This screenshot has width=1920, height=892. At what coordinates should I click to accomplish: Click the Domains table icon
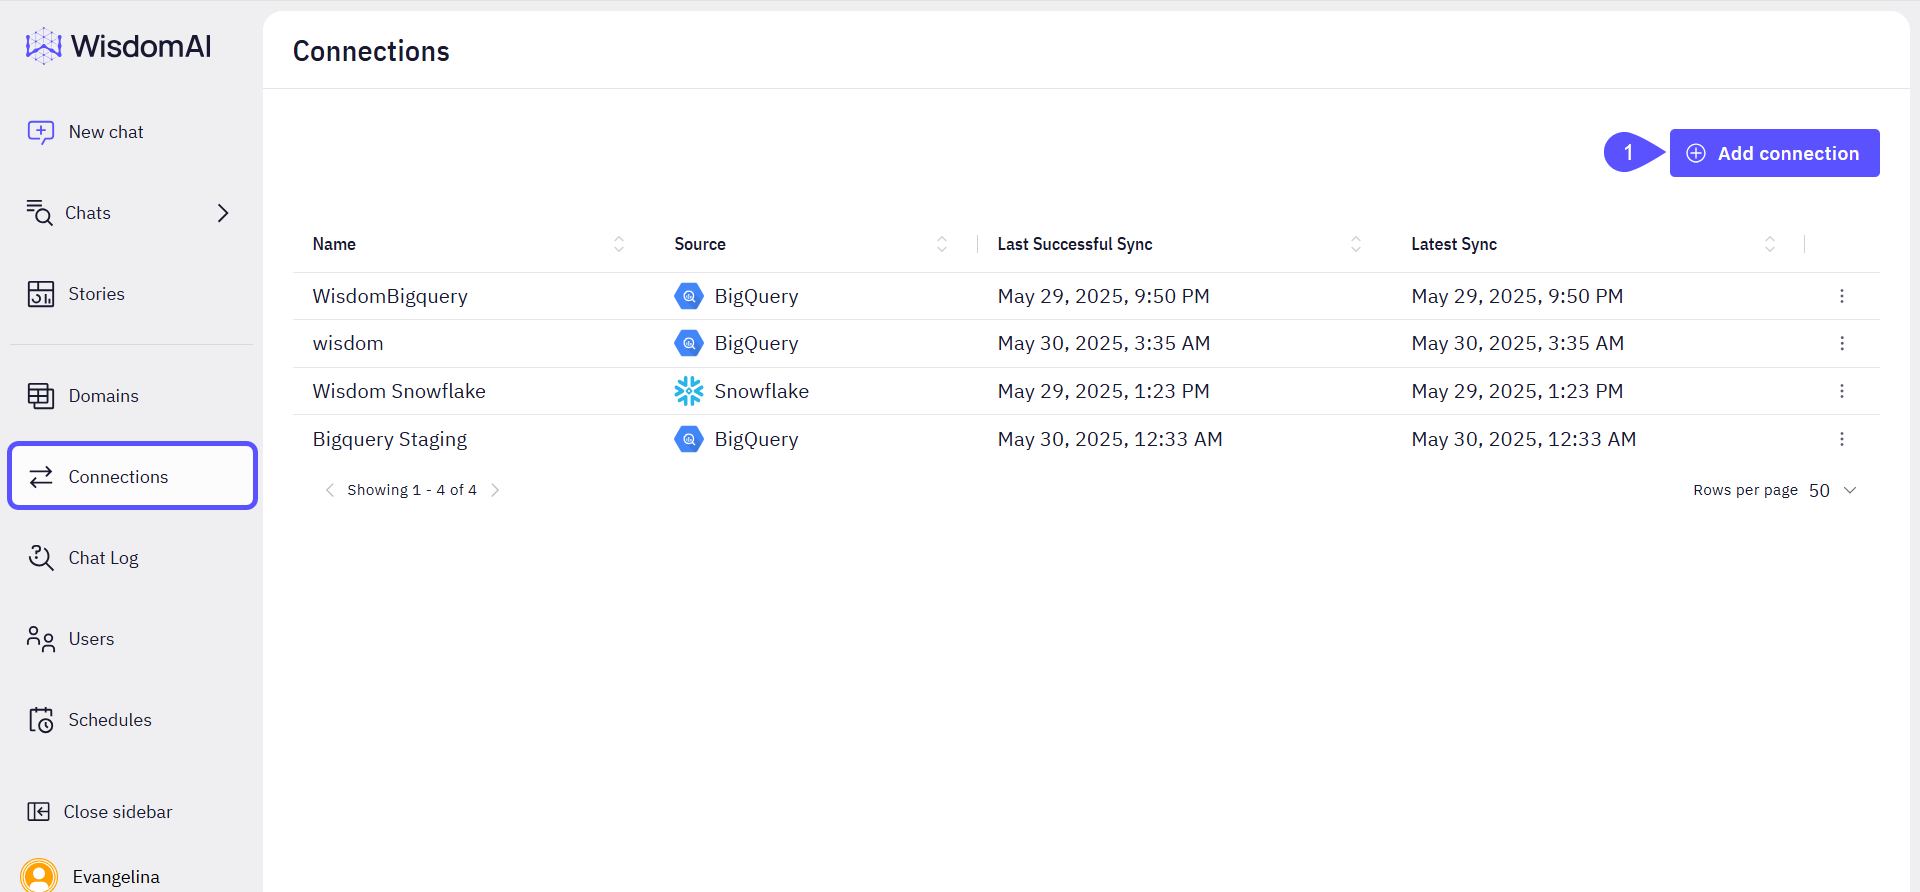(x=41, y=396)
